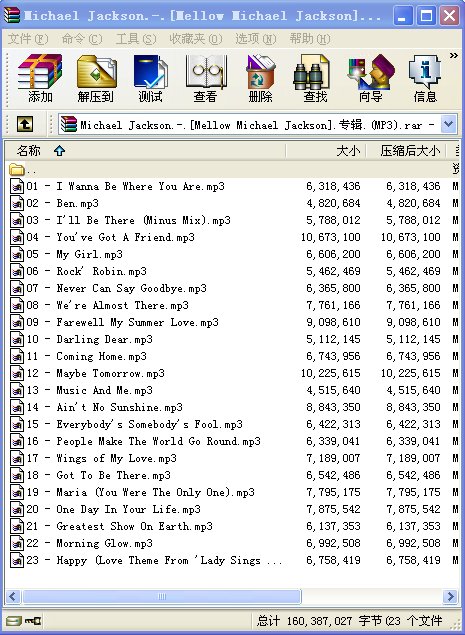Select file 06 - Rock' Robin.mp3
The width and height of the screenshot is (465, 635).
pyautogui.click(x=86, y=271)
